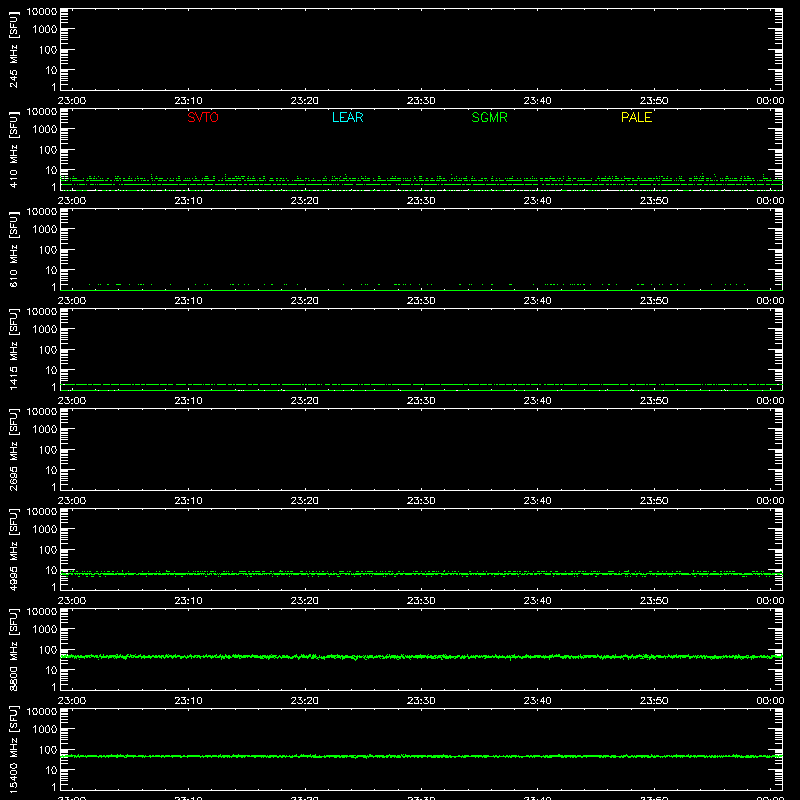Screen dimensions: 800x800
Task: Click the 100 y-axis label on 8800 MHz panel
Action: pos(48,650)
